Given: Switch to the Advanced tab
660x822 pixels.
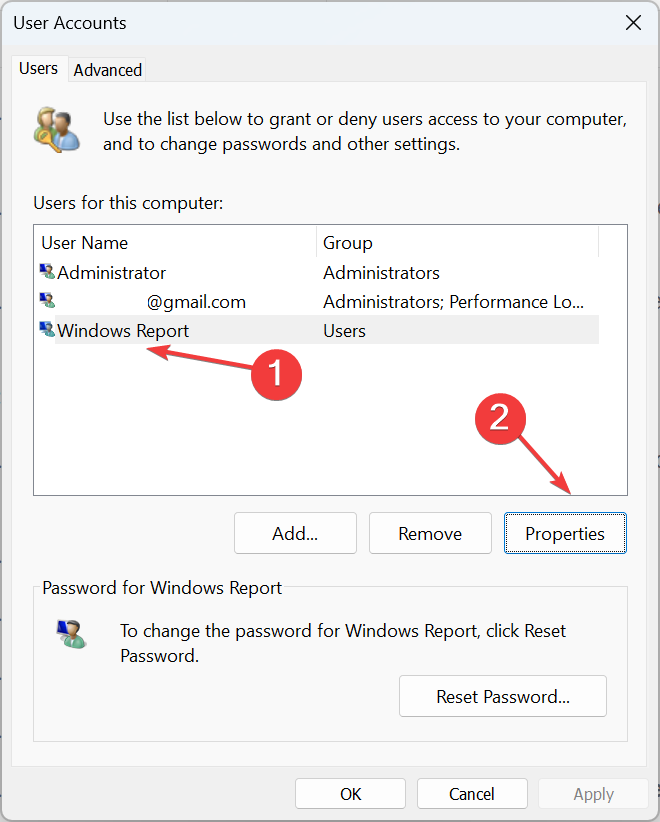Looking at the screenshot, I should (x=107, y=70).
